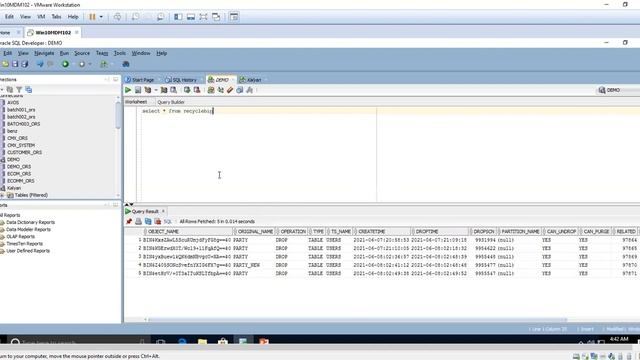Click the printer icon in Query Result toolbar
The height and width of the screenshot is (360, 640).
point(138,221)
